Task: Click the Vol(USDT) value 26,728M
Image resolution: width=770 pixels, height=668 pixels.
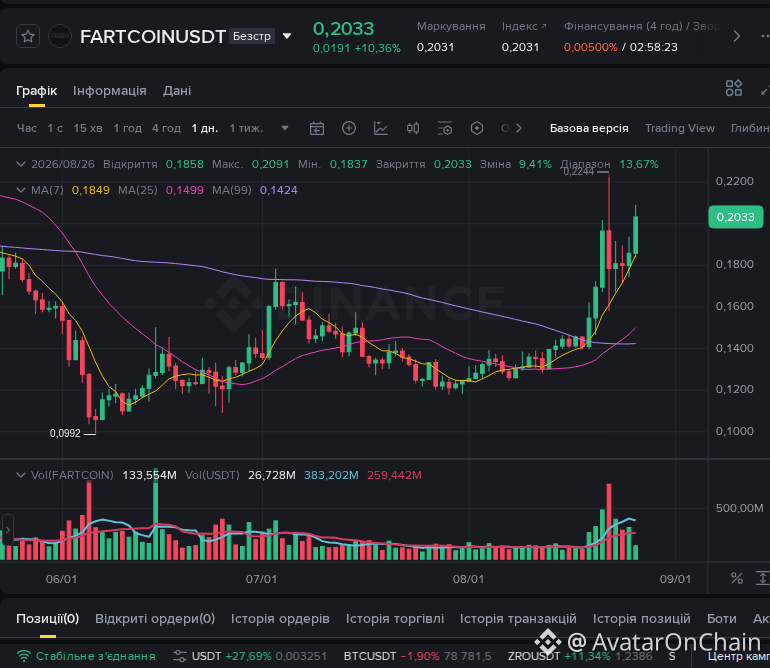Action: 272,475
